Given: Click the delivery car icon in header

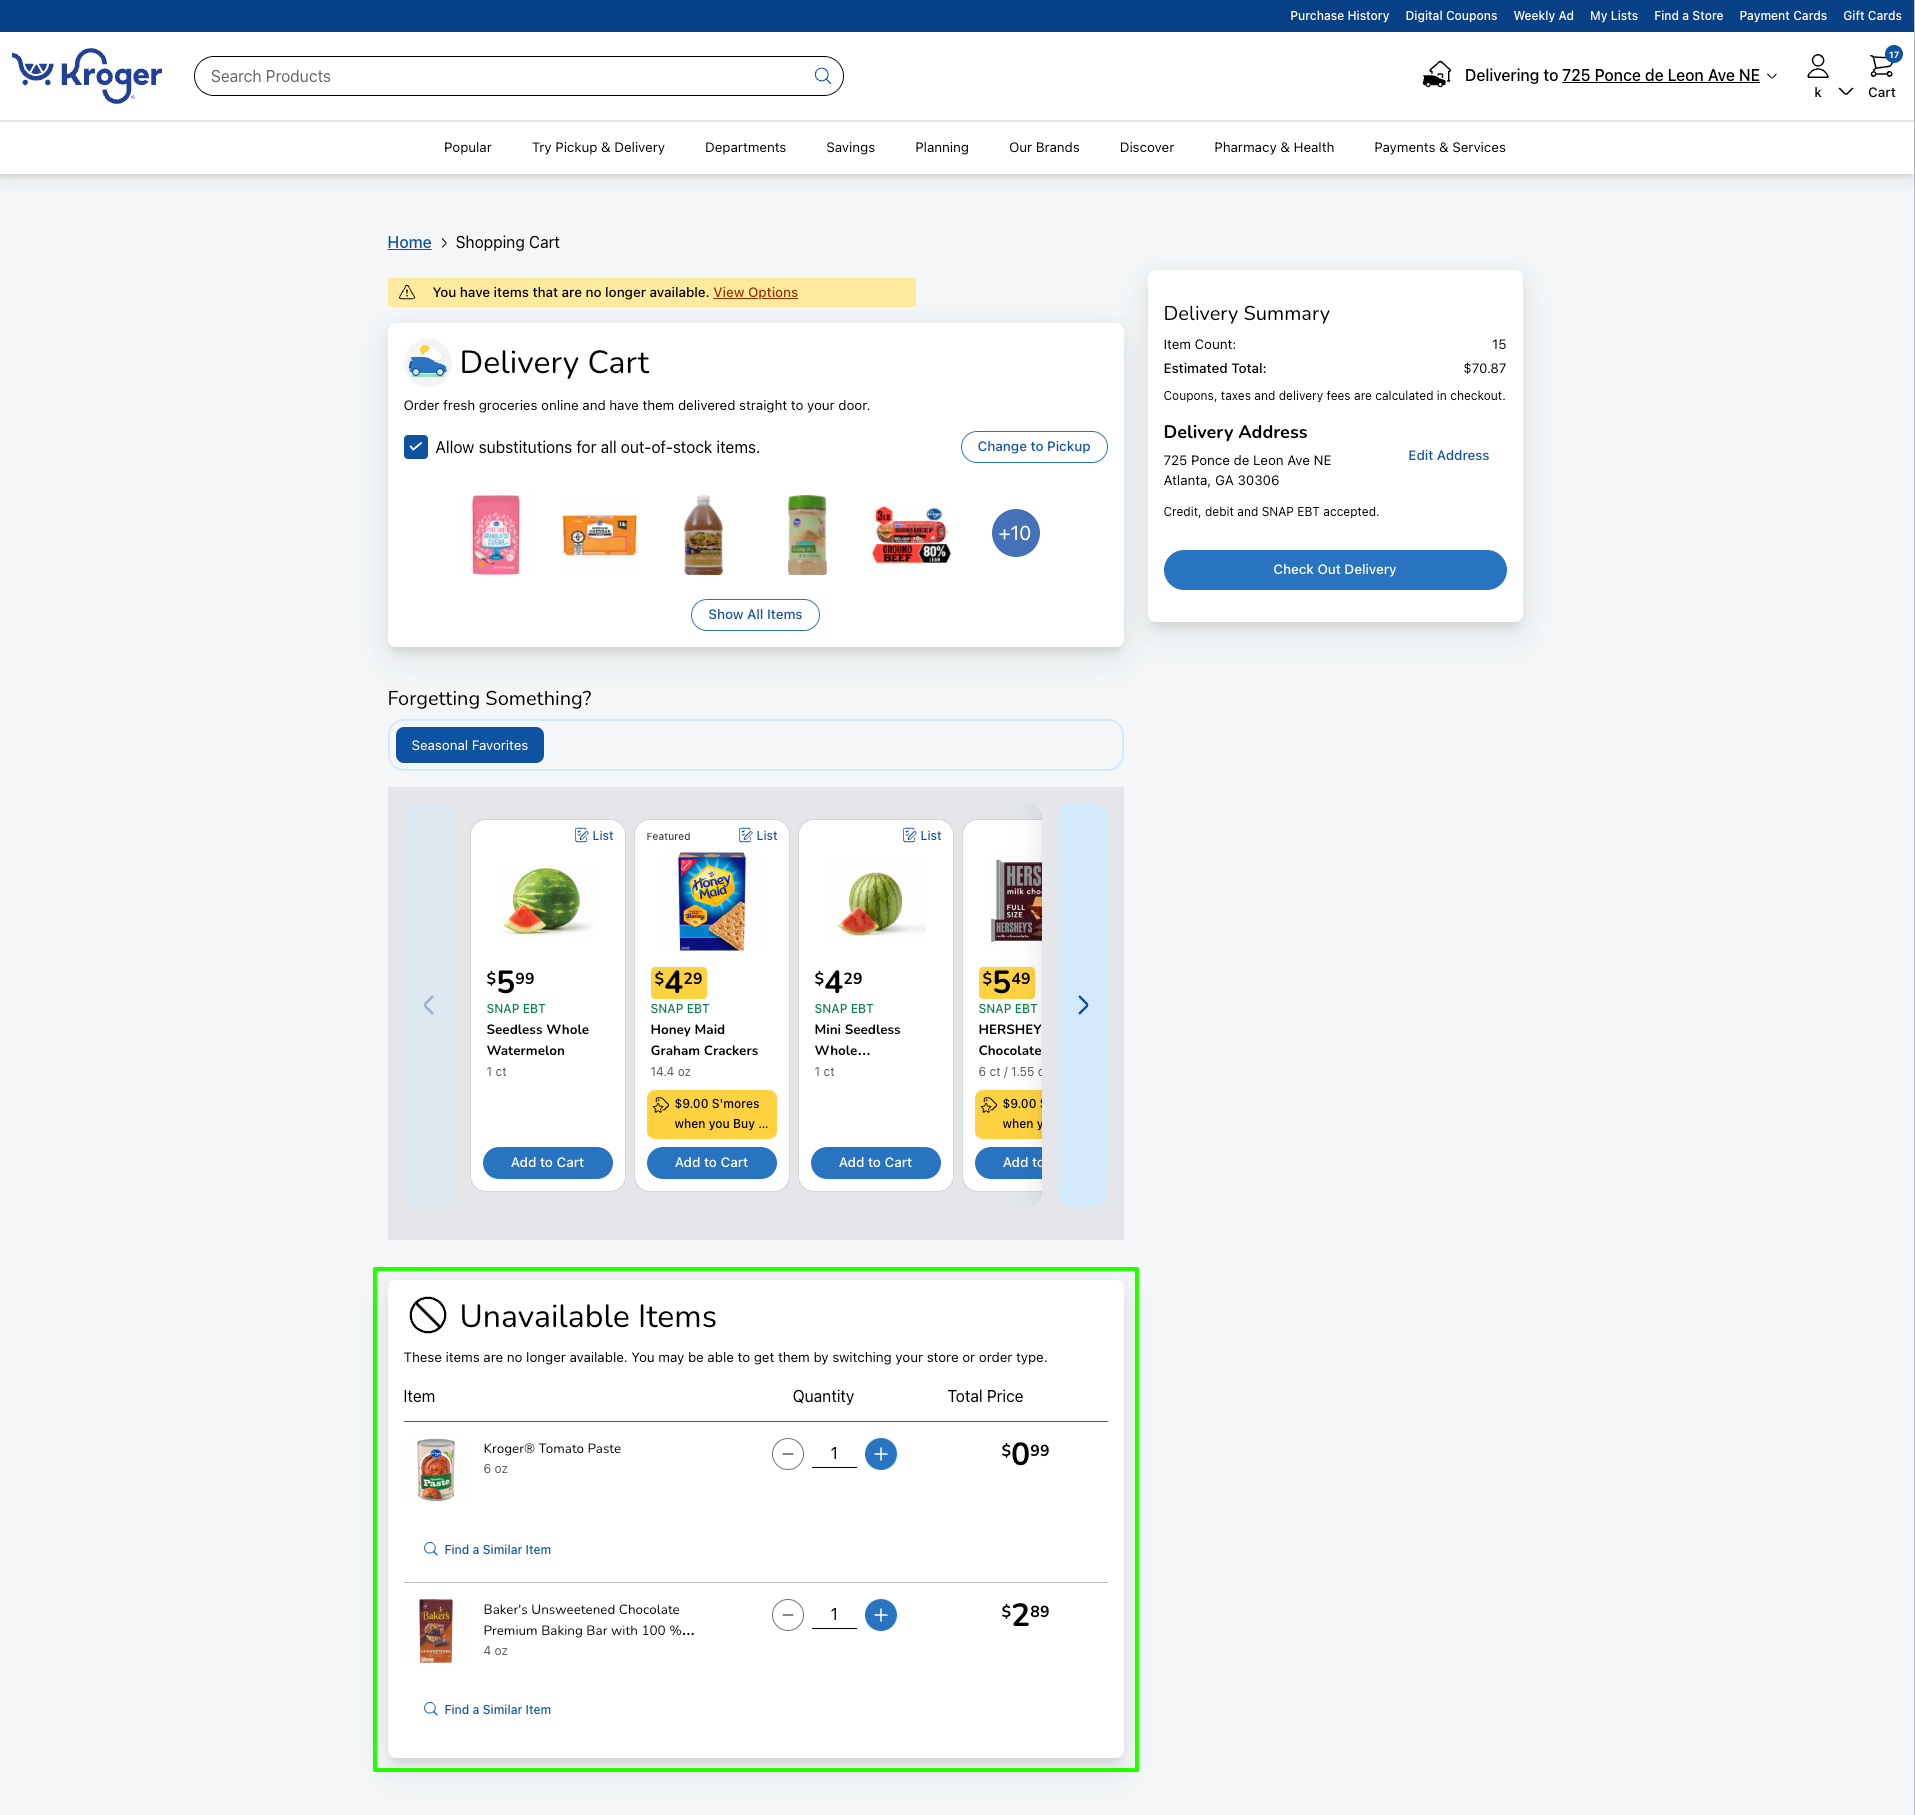Looking at the screenshot, I should [1436, 75].
